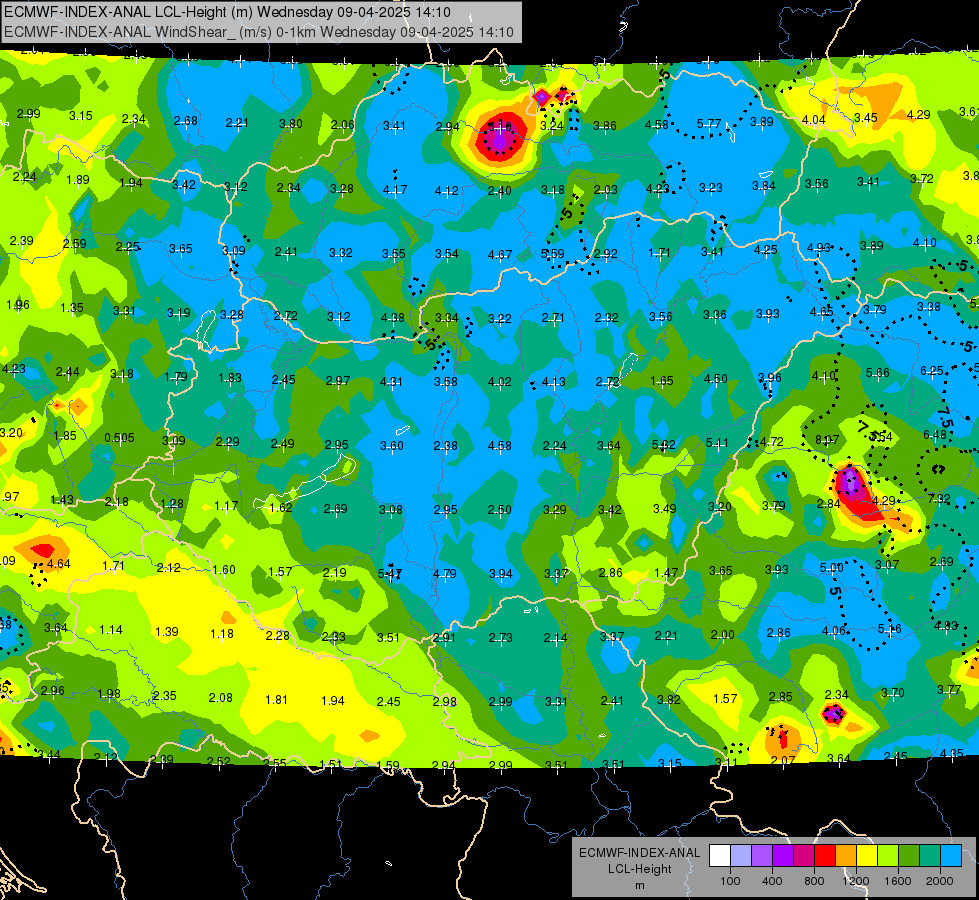Viewport: 979px width, 900px height.
Task: Click the wind shear value 0.505
Action: pyautogui.click(x=119, y=437)
